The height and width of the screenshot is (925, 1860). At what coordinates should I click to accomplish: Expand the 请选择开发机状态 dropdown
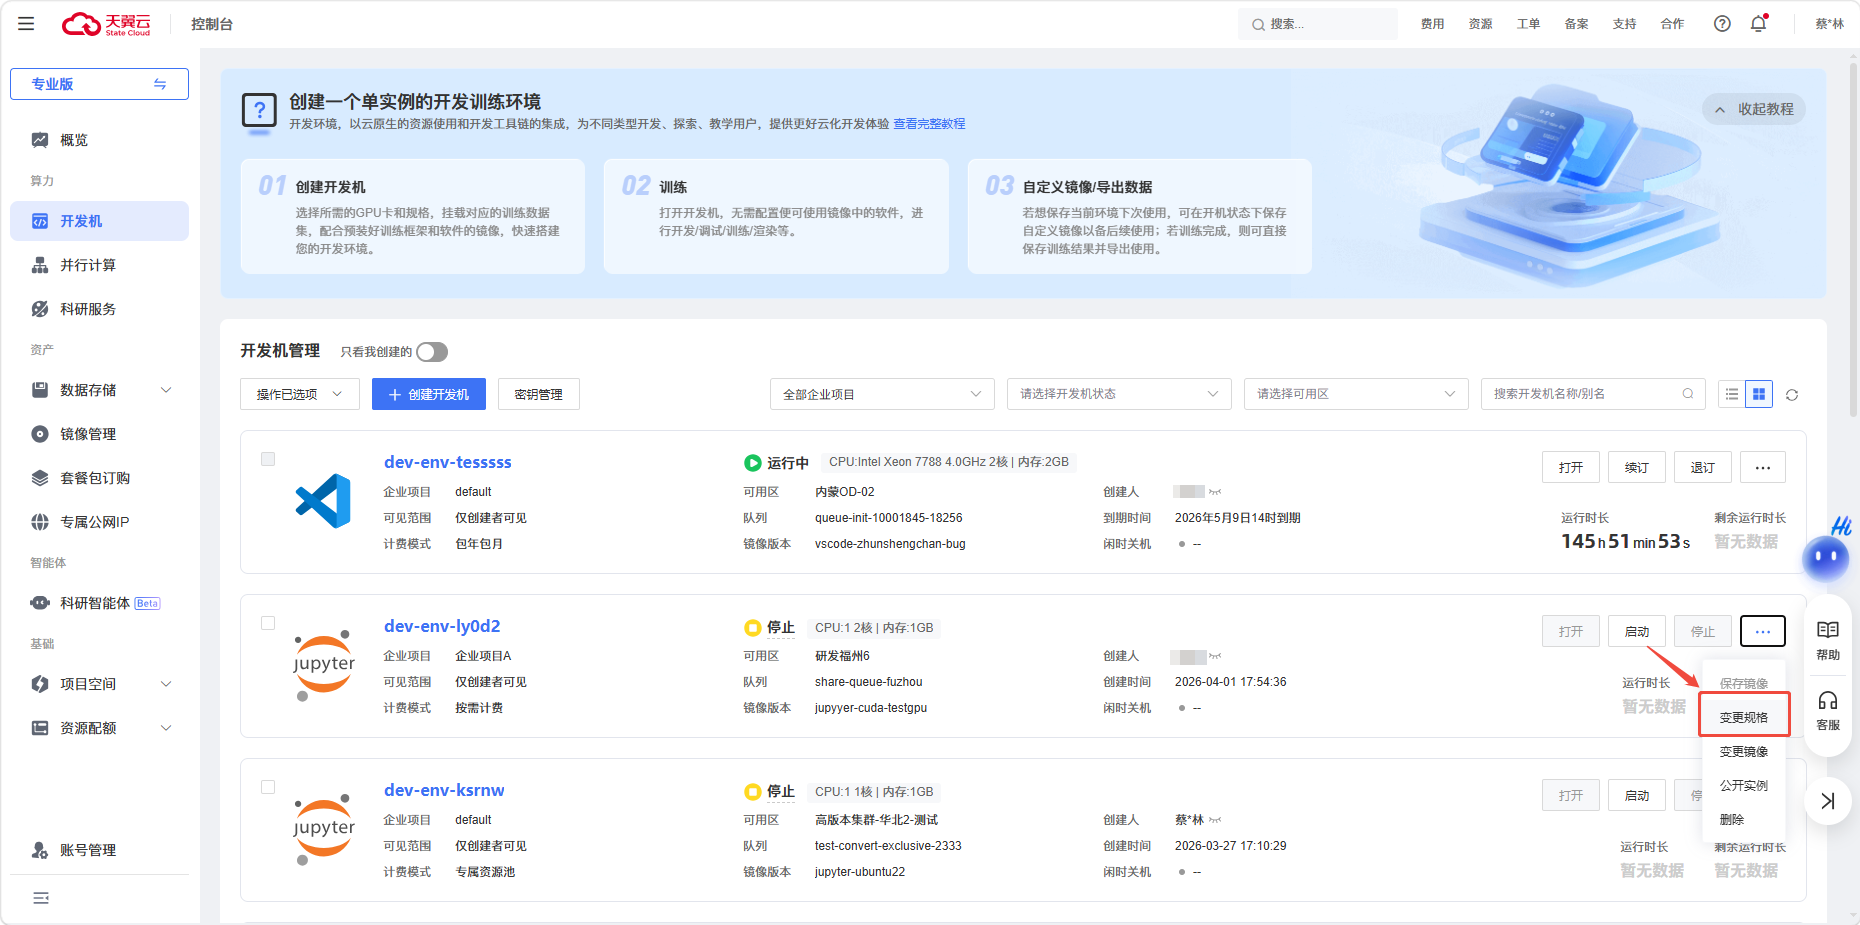pyautogui.click(x=1118, y=394)
